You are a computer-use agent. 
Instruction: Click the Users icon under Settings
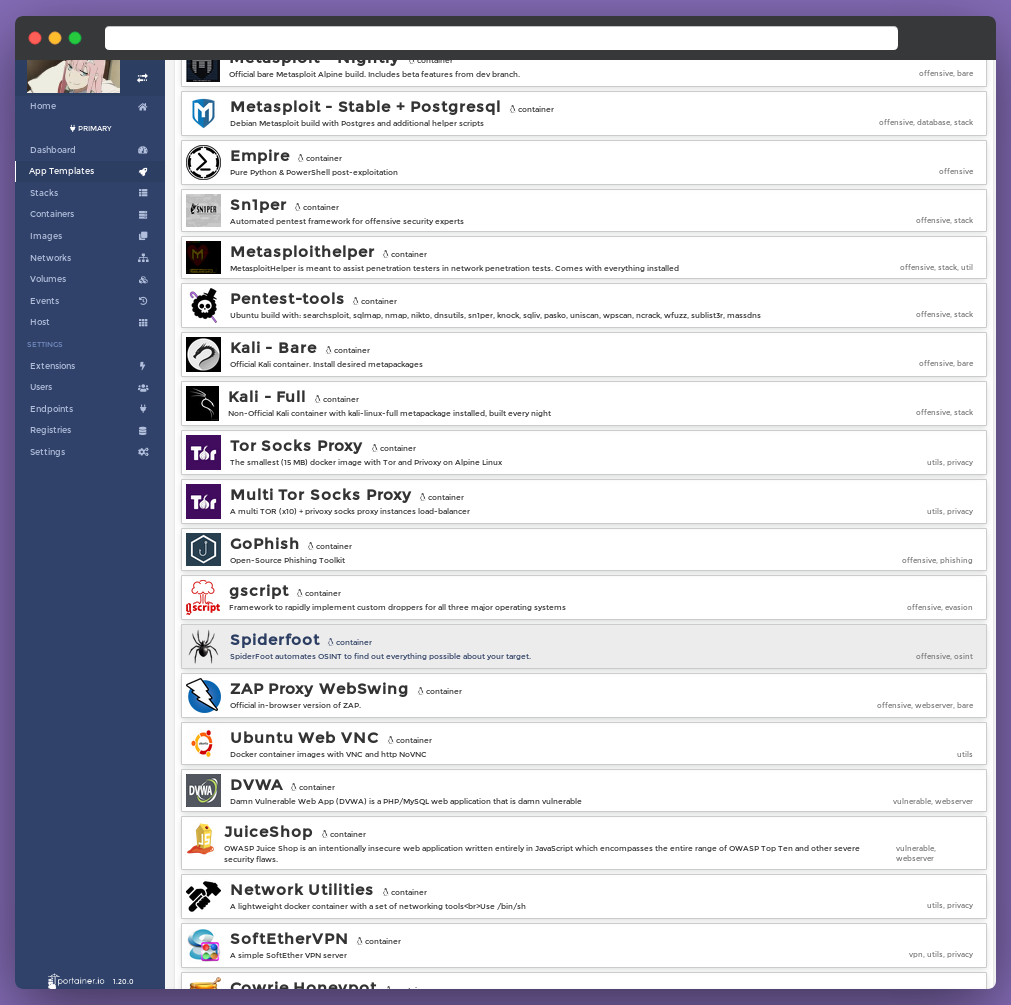(x=143, y=387)
